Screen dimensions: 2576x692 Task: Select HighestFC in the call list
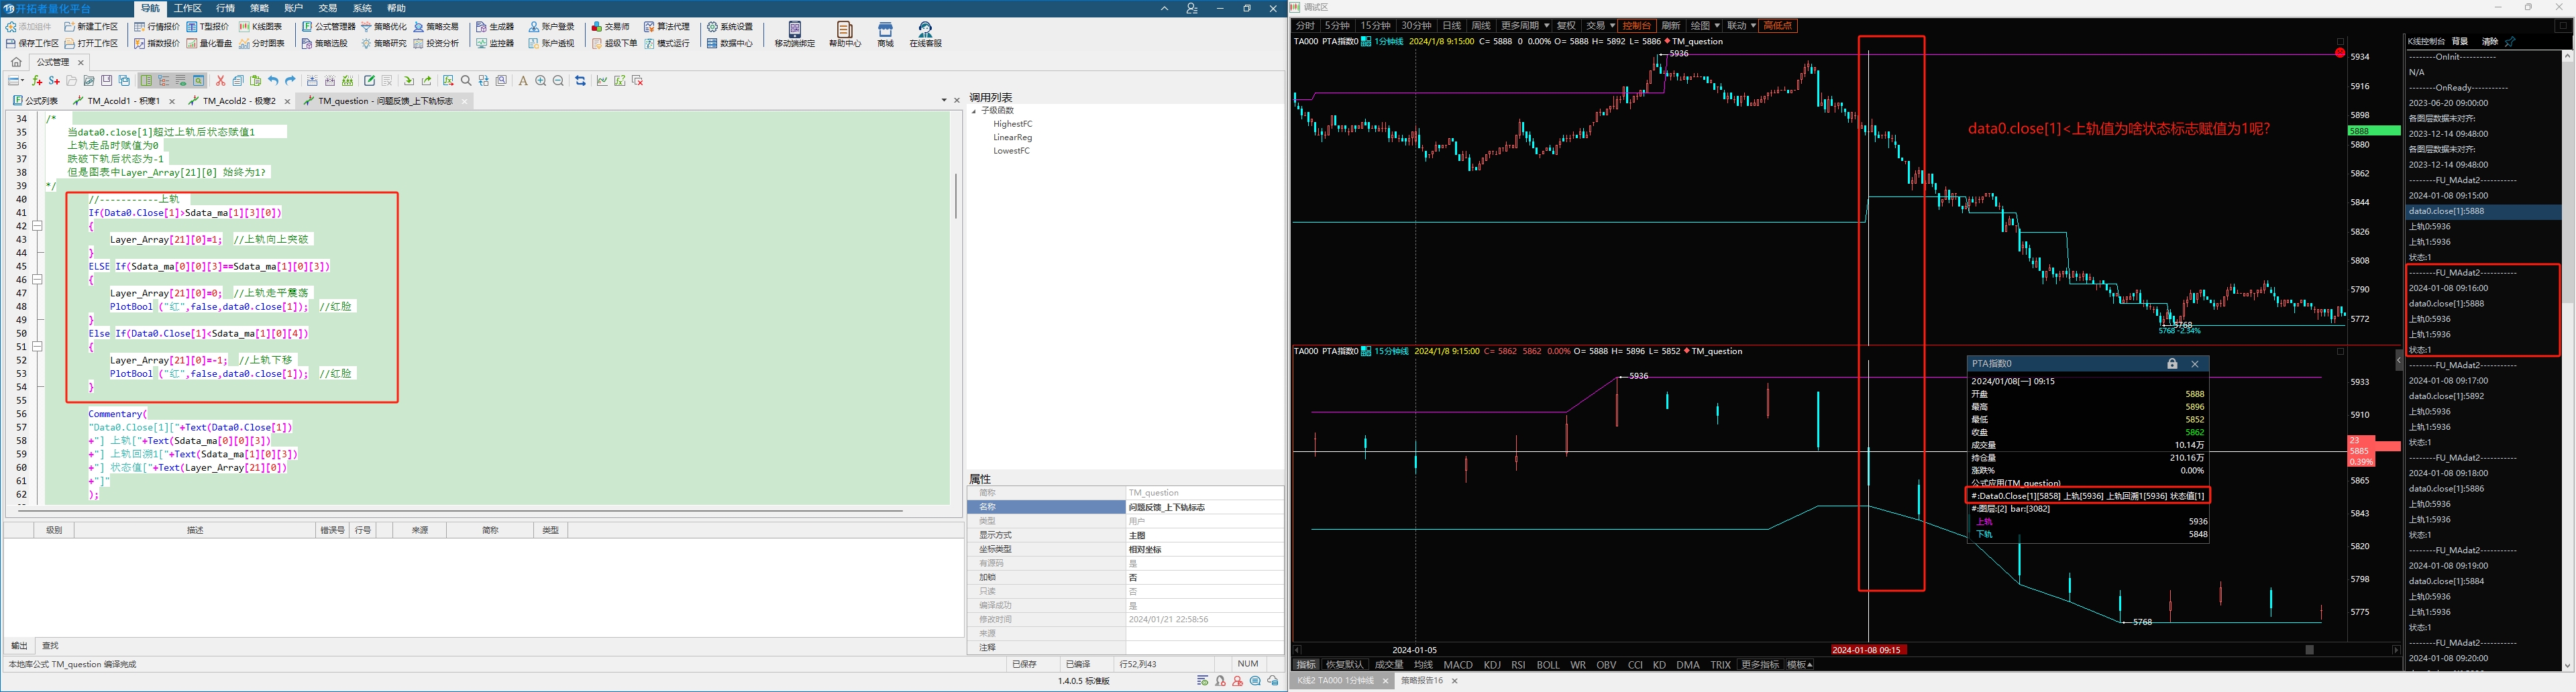coord(1013,124)
